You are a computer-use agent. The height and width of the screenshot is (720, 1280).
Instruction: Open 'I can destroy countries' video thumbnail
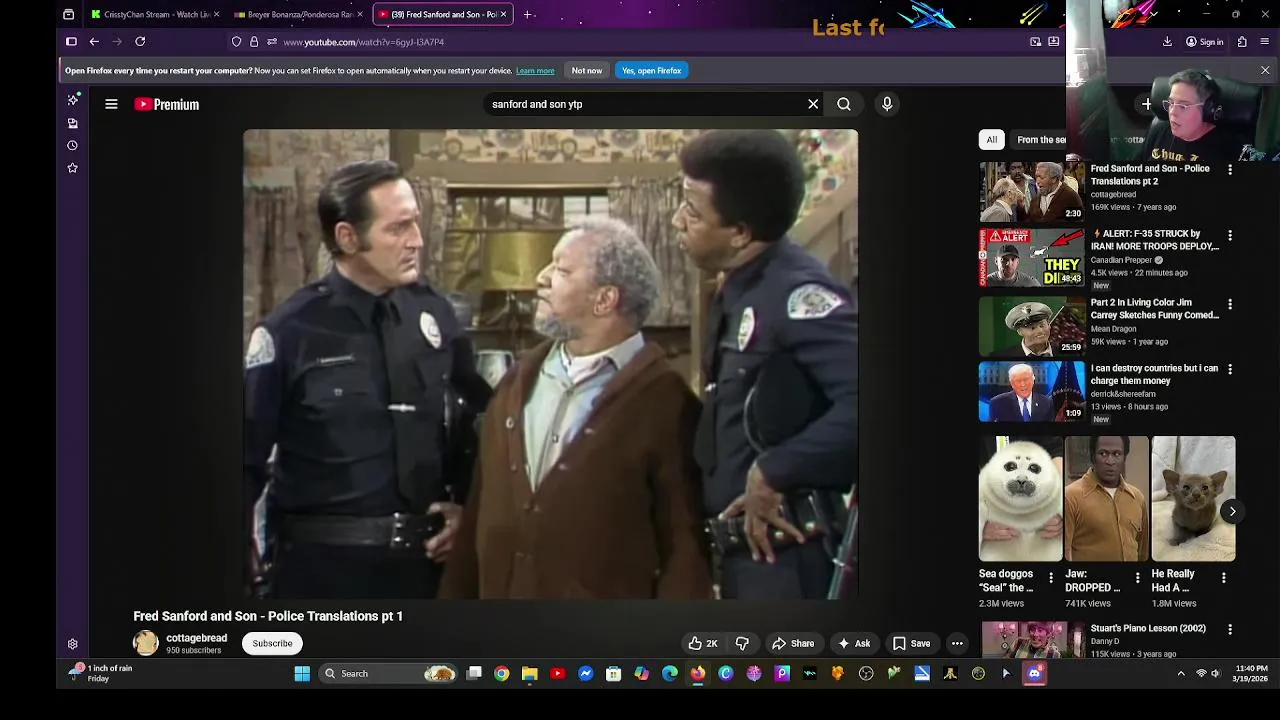pos(1031,392)
